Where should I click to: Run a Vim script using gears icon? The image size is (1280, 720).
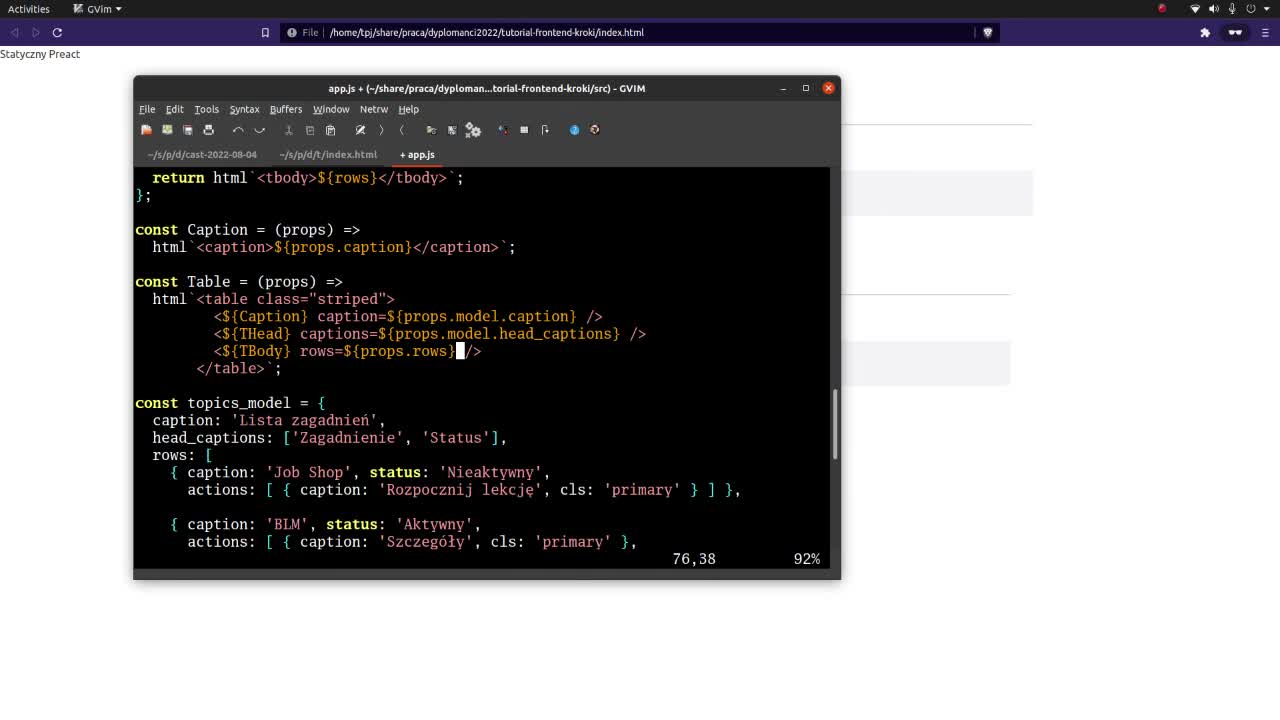pos(473,130)
